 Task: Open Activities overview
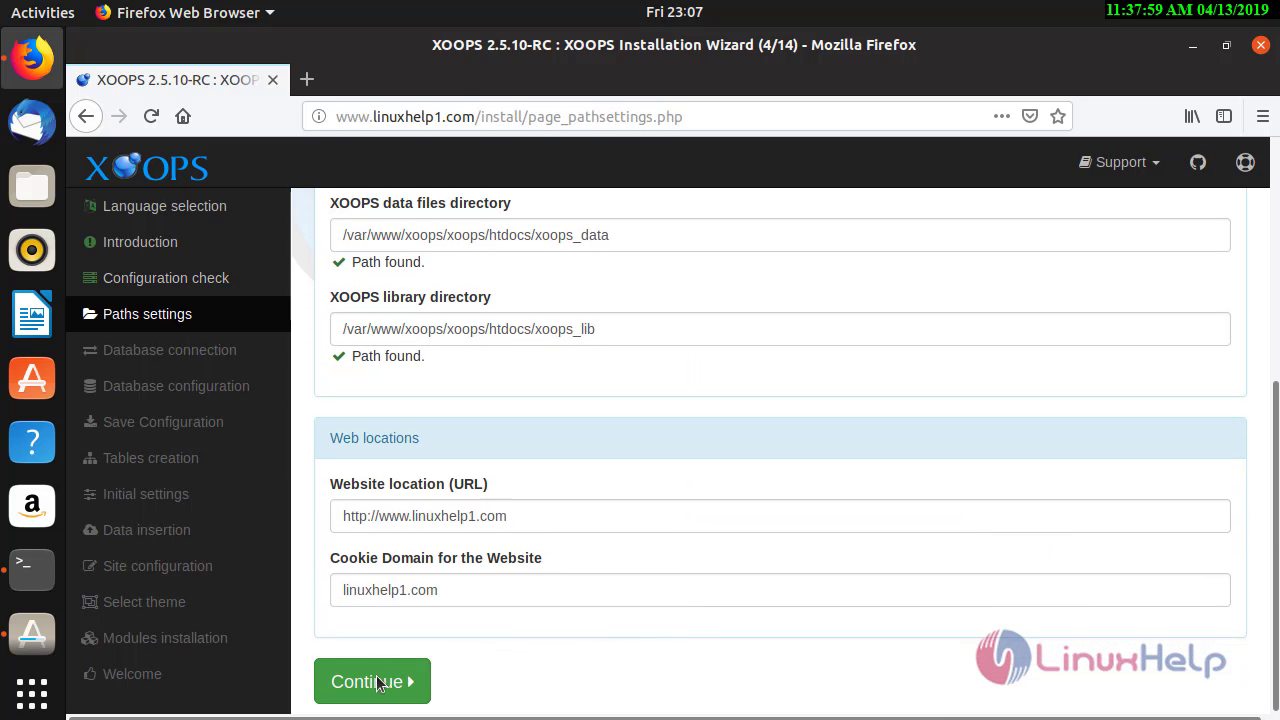pyautogui.click(x=42, y=12)
